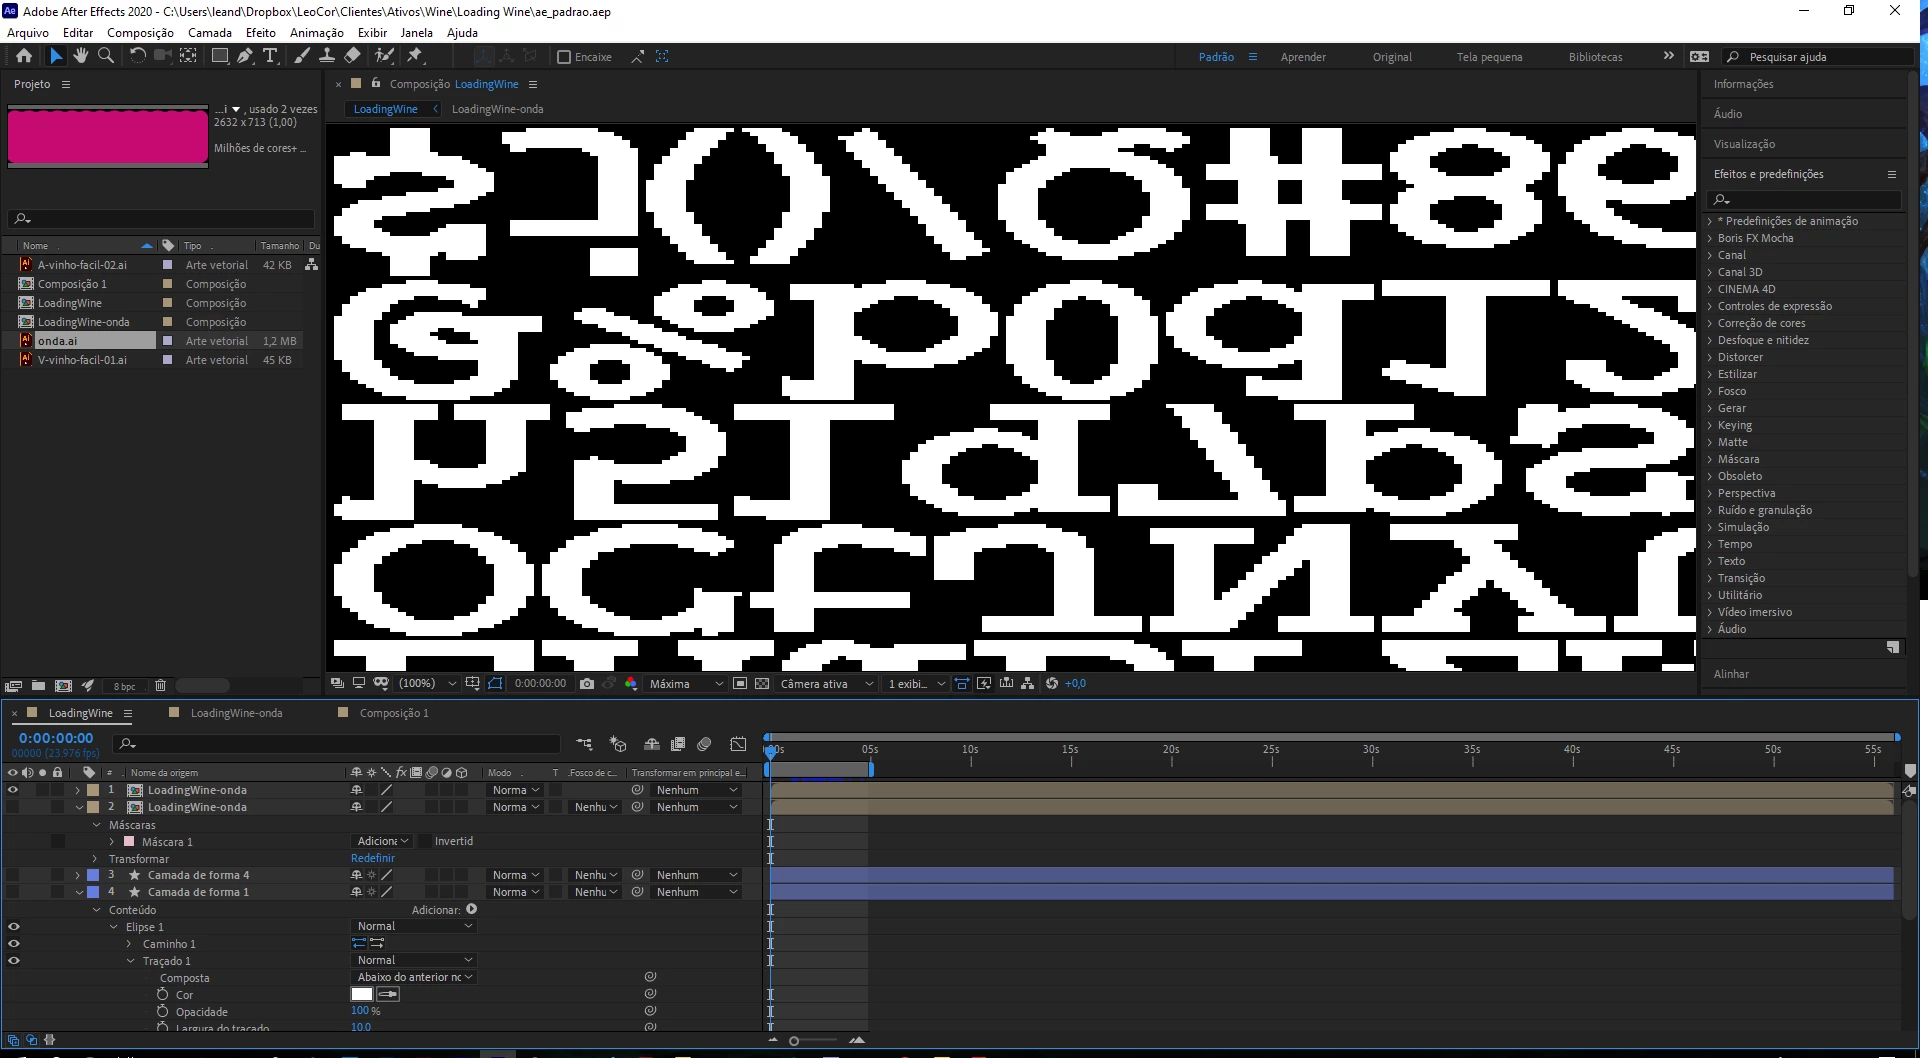Select the Rotation tool
The height and width of the screenshot is (1058, 1928).
pyautogui.click(x=138, y=56)
